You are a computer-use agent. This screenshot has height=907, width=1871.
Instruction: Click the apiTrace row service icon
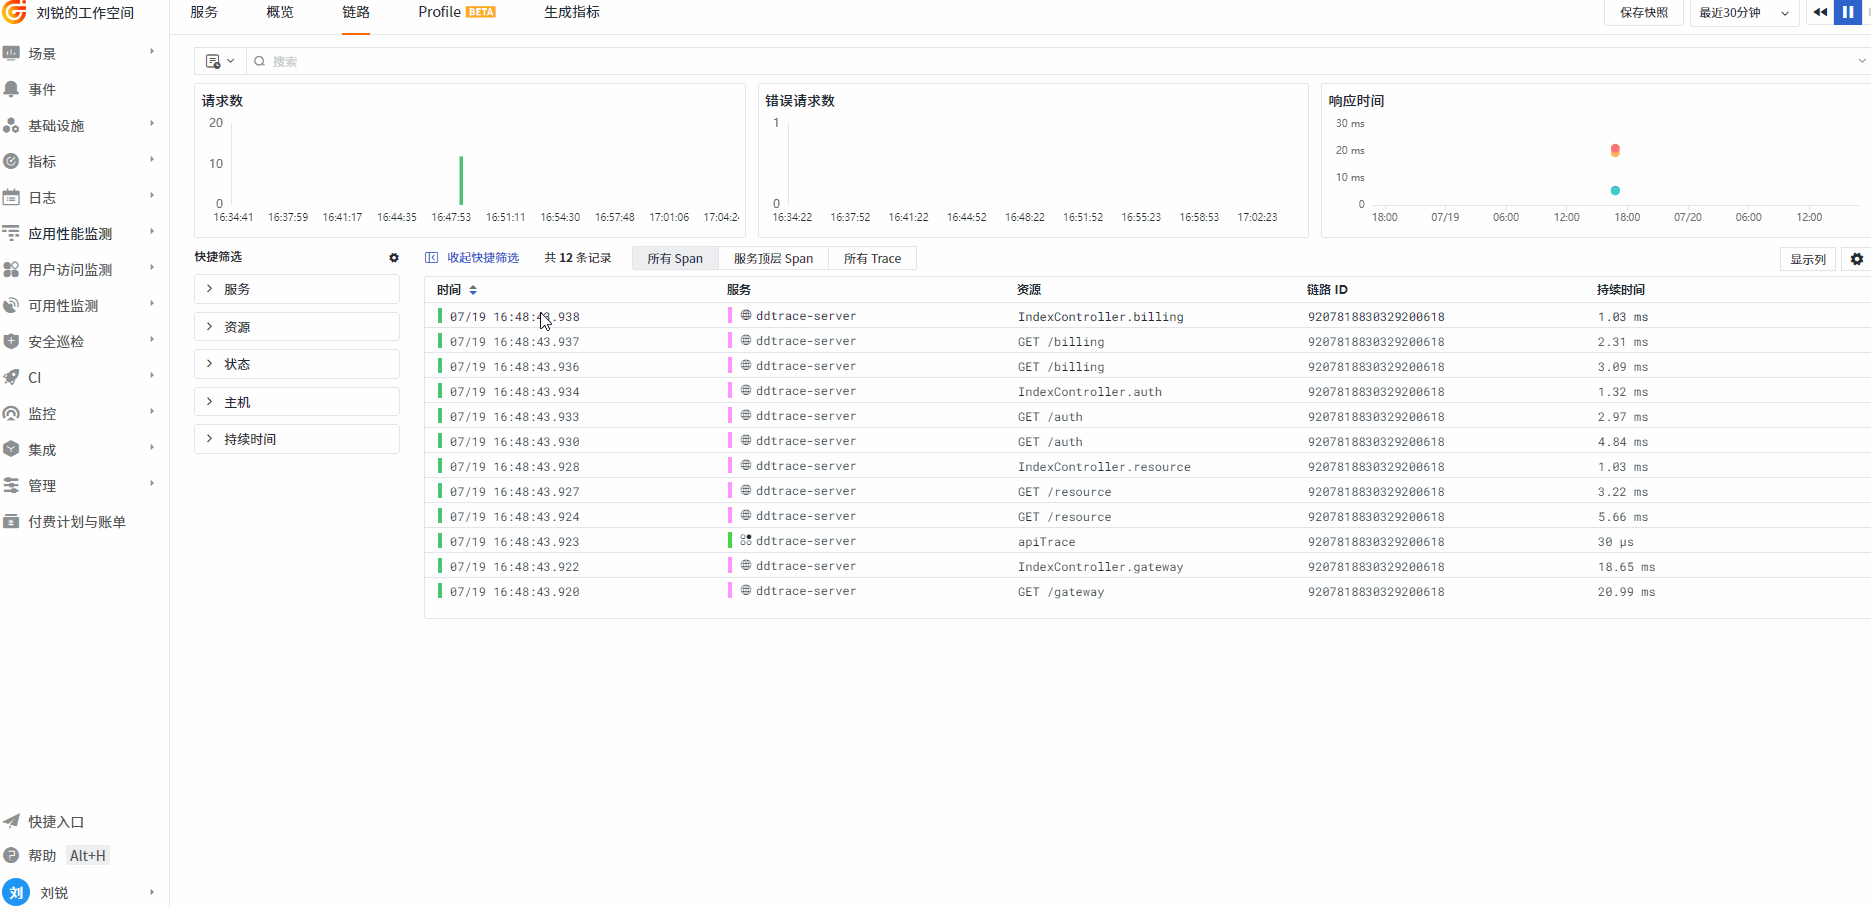746,540
